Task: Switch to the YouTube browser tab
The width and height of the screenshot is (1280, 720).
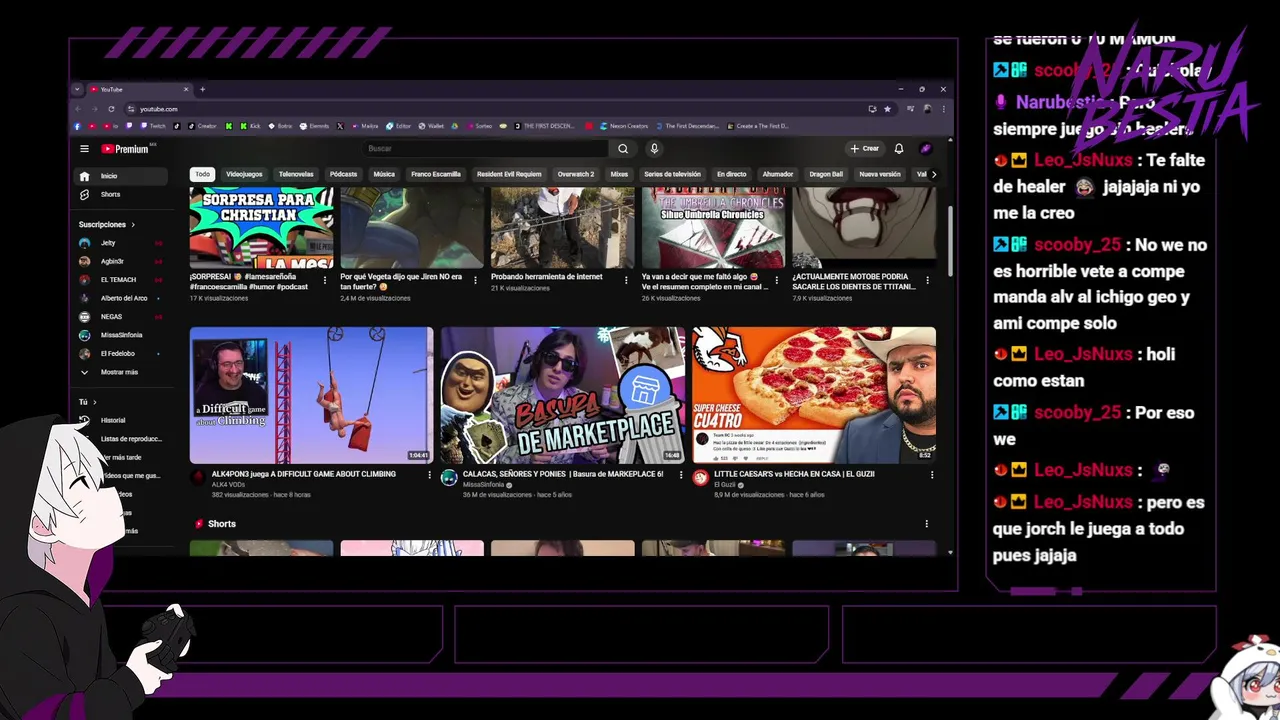Action: pyautogui.click(x=138, y=89)
